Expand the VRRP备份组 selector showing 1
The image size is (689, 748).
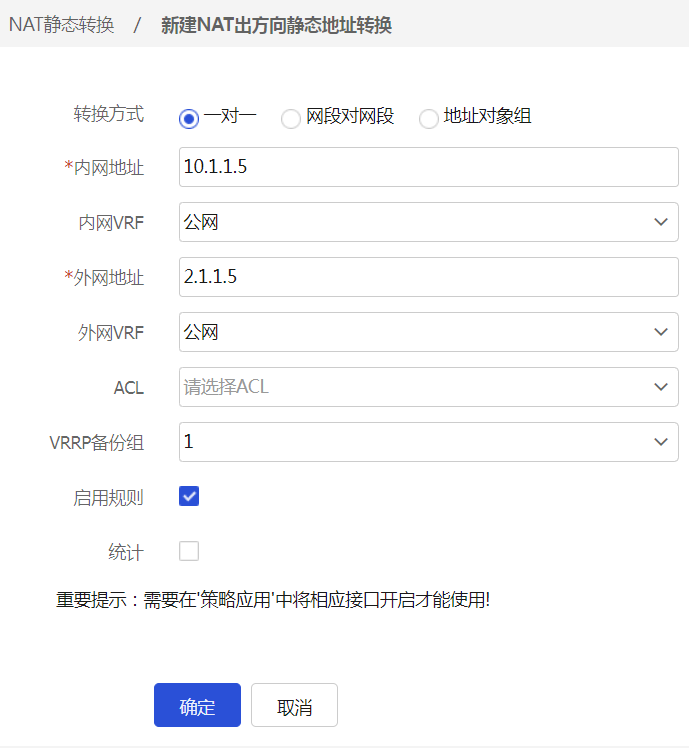pyautogui.click(x=410, y=442)
